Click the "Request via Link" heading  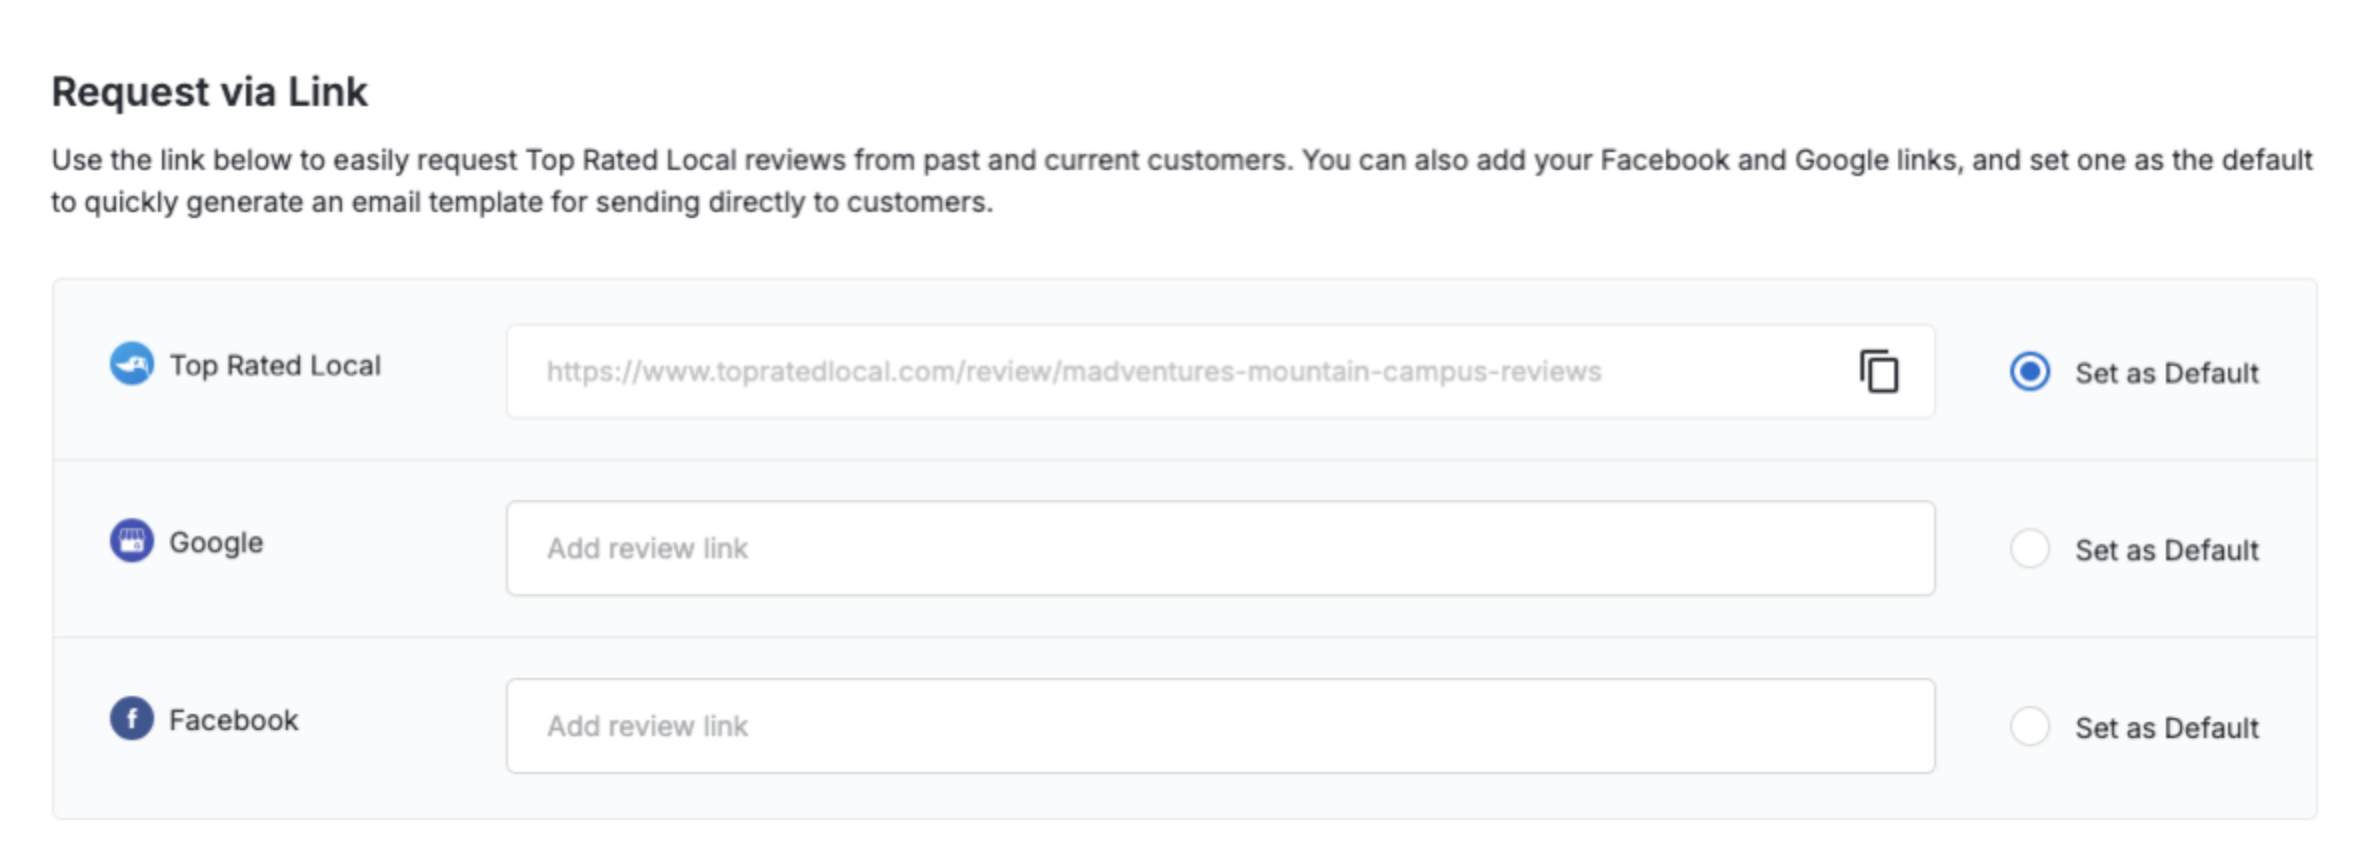(210, 92)
